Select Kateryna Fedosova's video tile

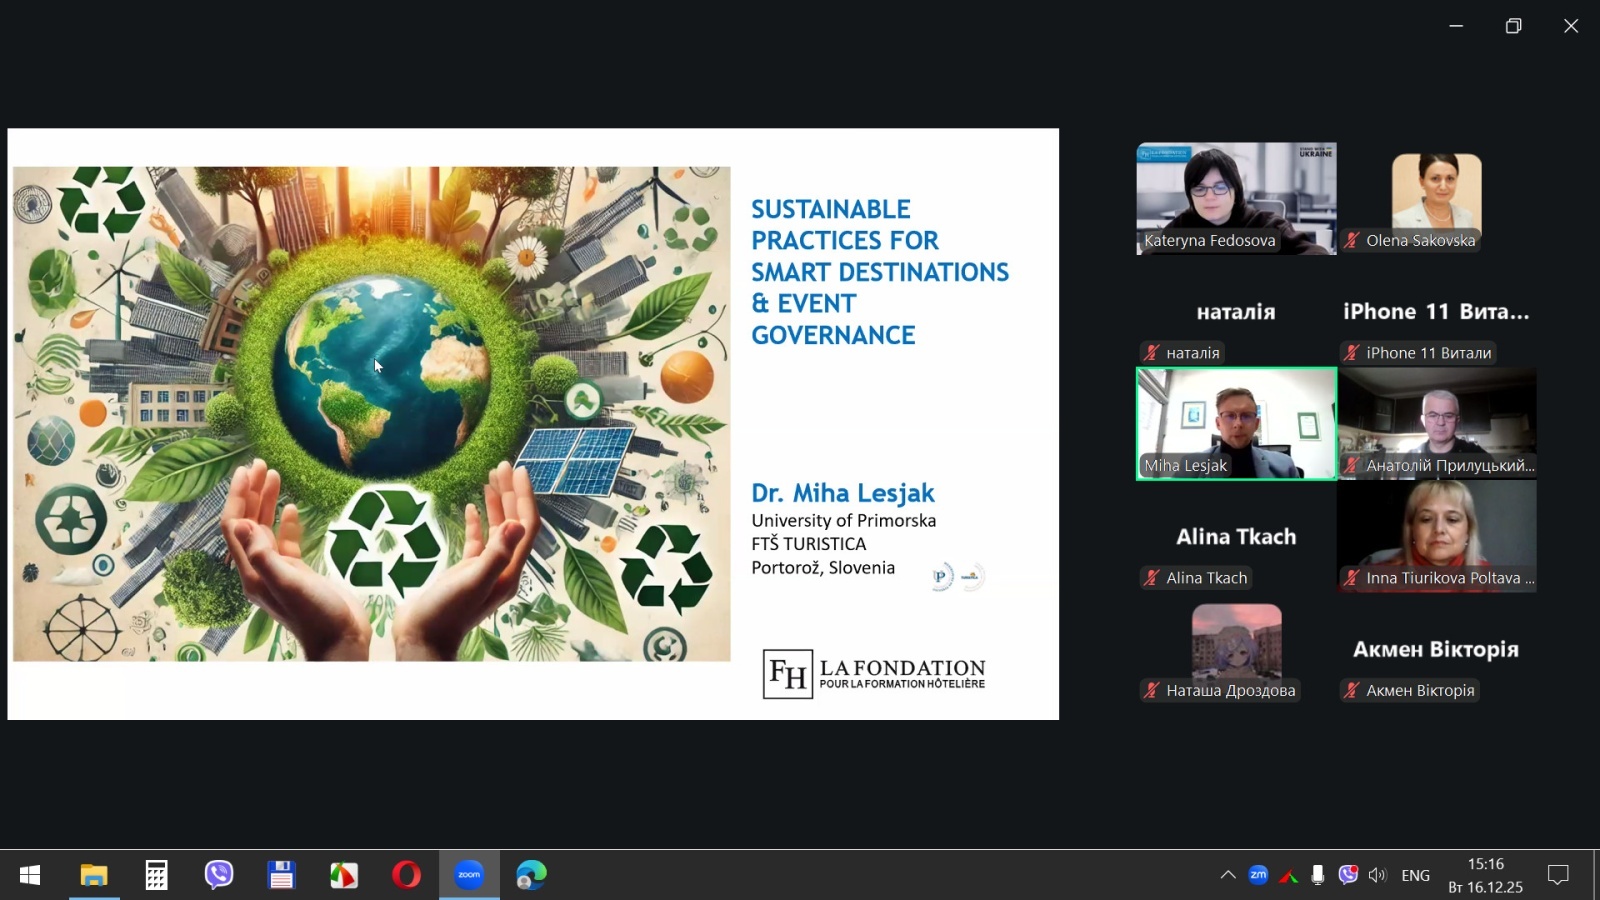pos(1236,198)
